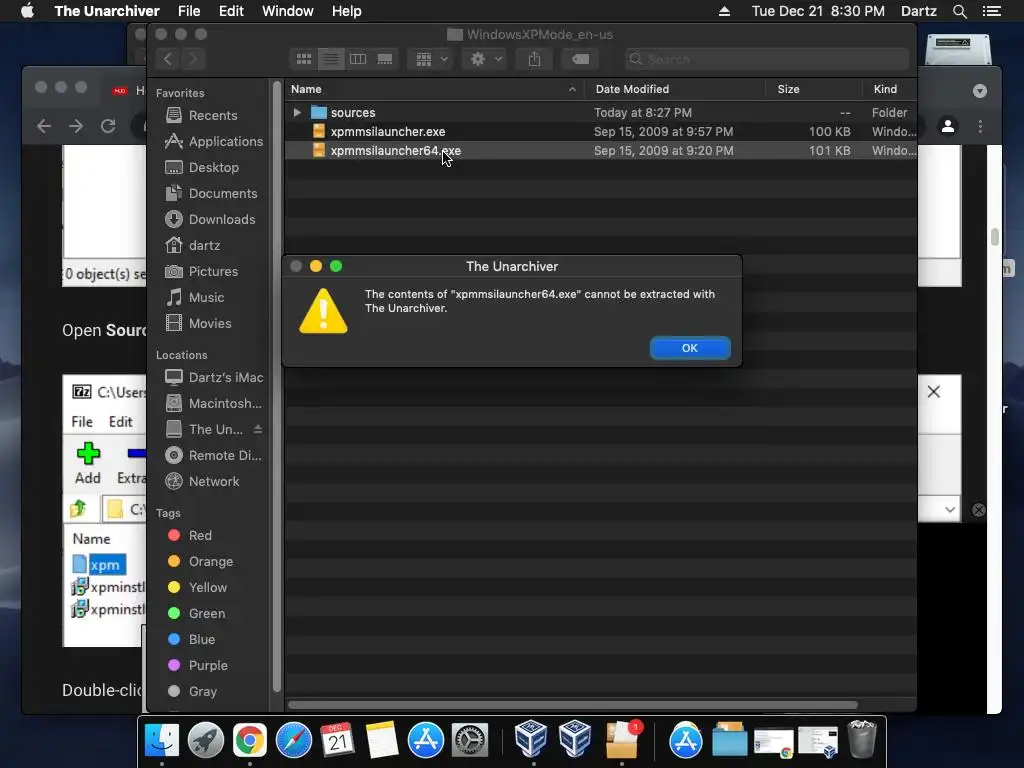Open Desktop in the Finder sidebar

(202, 167)
